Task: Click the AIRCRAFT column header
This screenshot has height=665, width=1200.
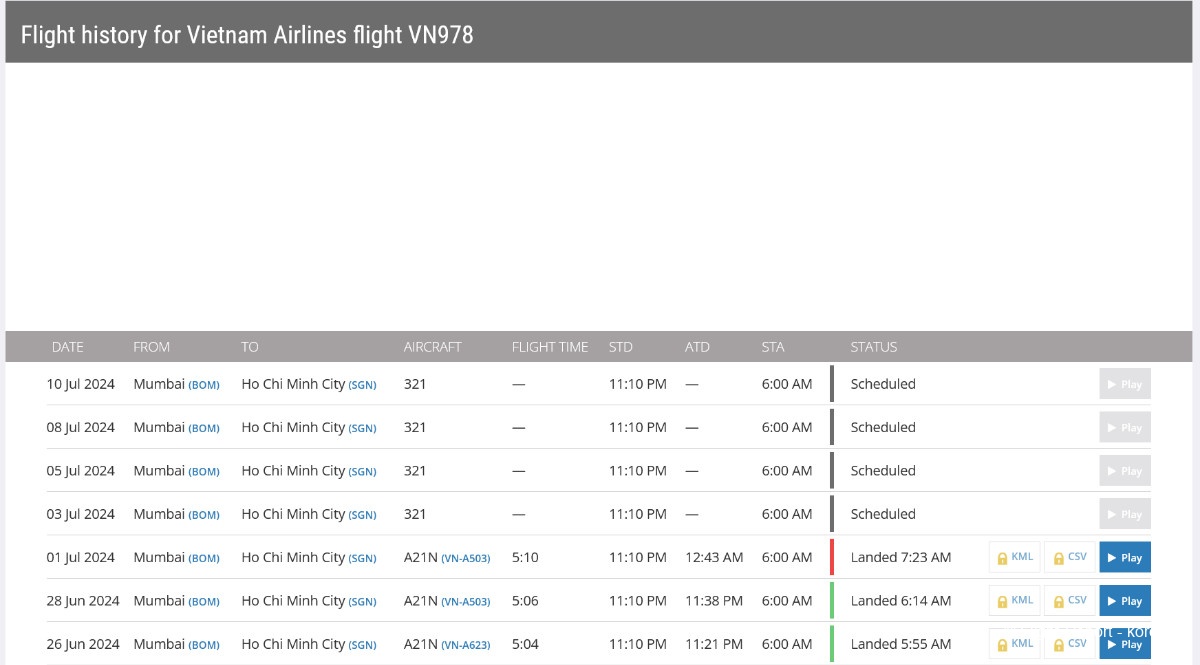Action: click(433, 347)
